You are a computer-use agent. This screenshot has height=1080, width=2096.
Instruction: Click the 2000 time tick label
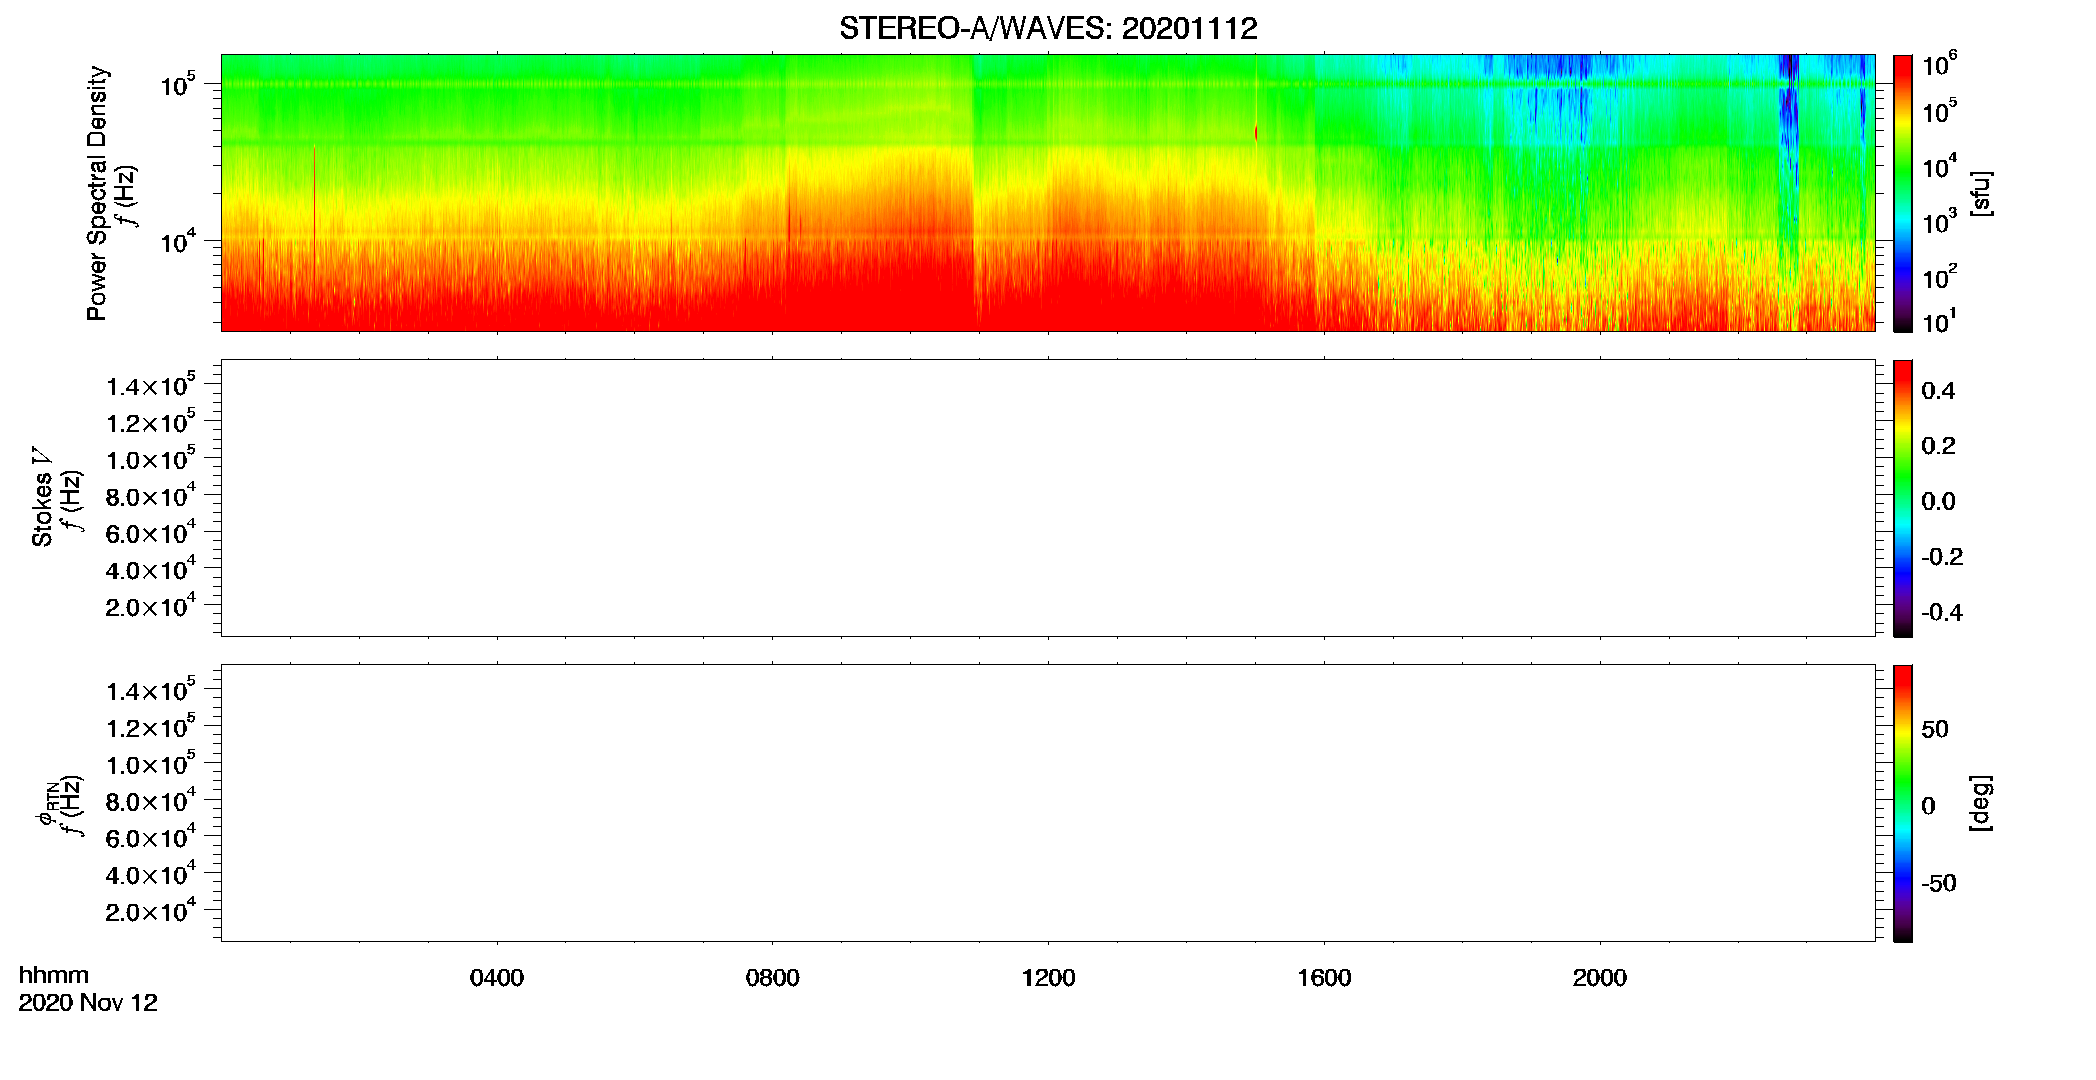click(1599, 978)
